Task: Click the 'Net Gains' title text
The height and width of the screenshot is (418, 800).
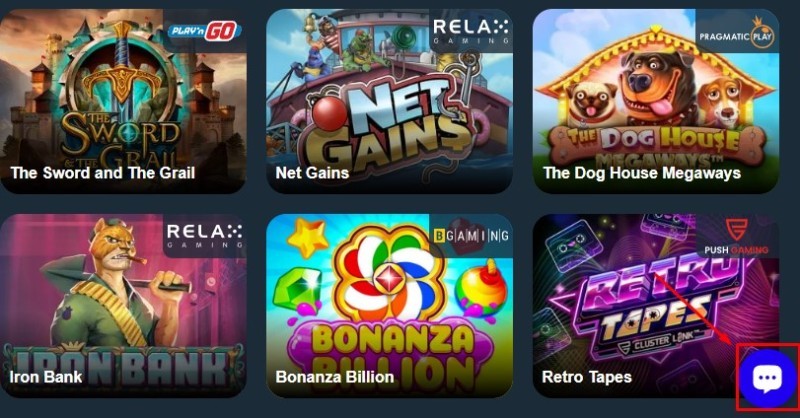Action: [312, 173]
